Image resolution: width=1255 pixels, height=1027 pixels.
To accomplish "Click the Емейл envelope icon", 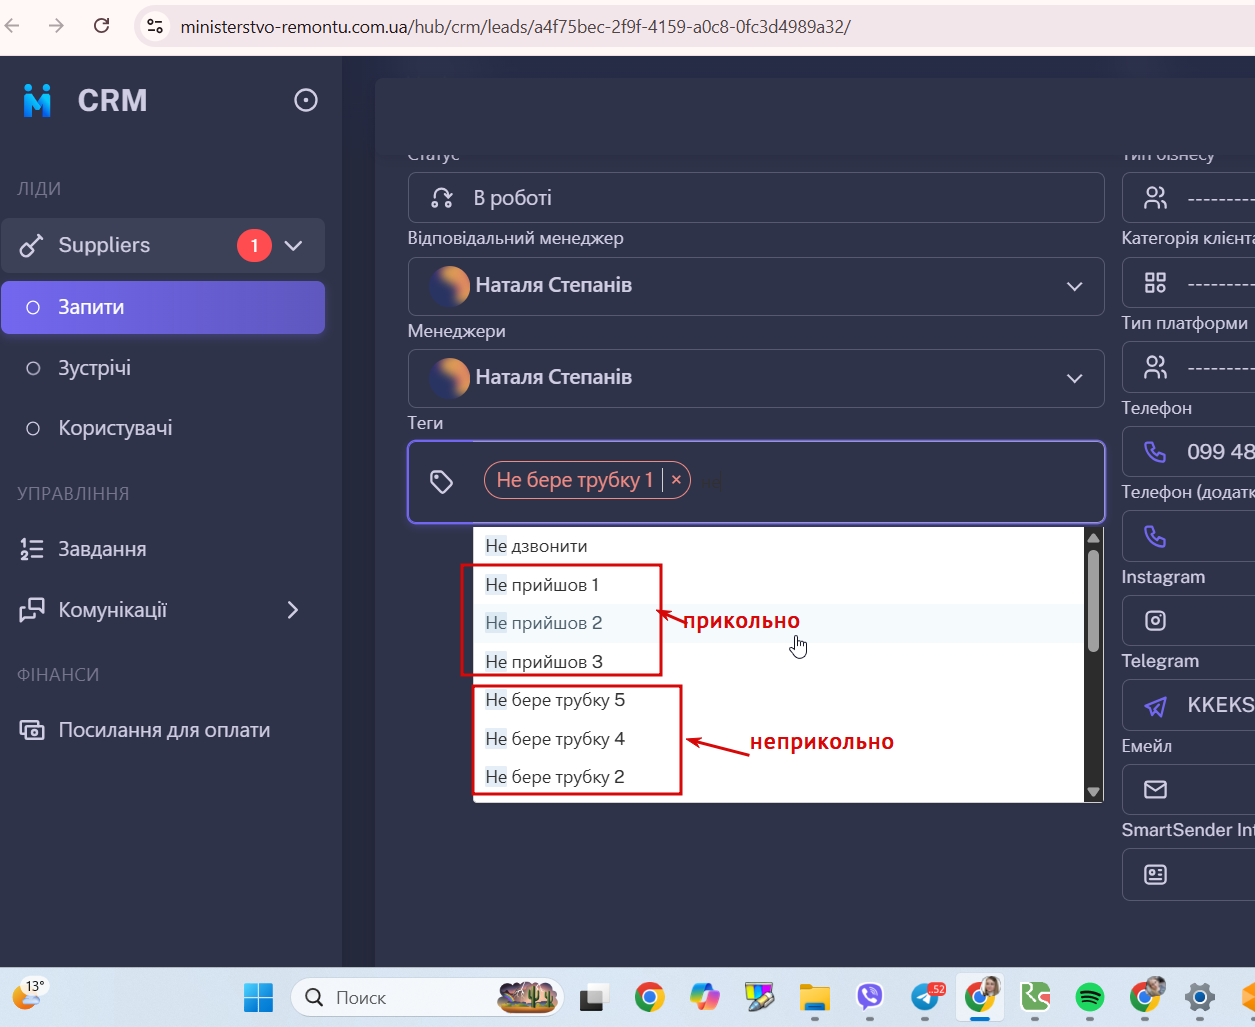I will click(1156, 790).
